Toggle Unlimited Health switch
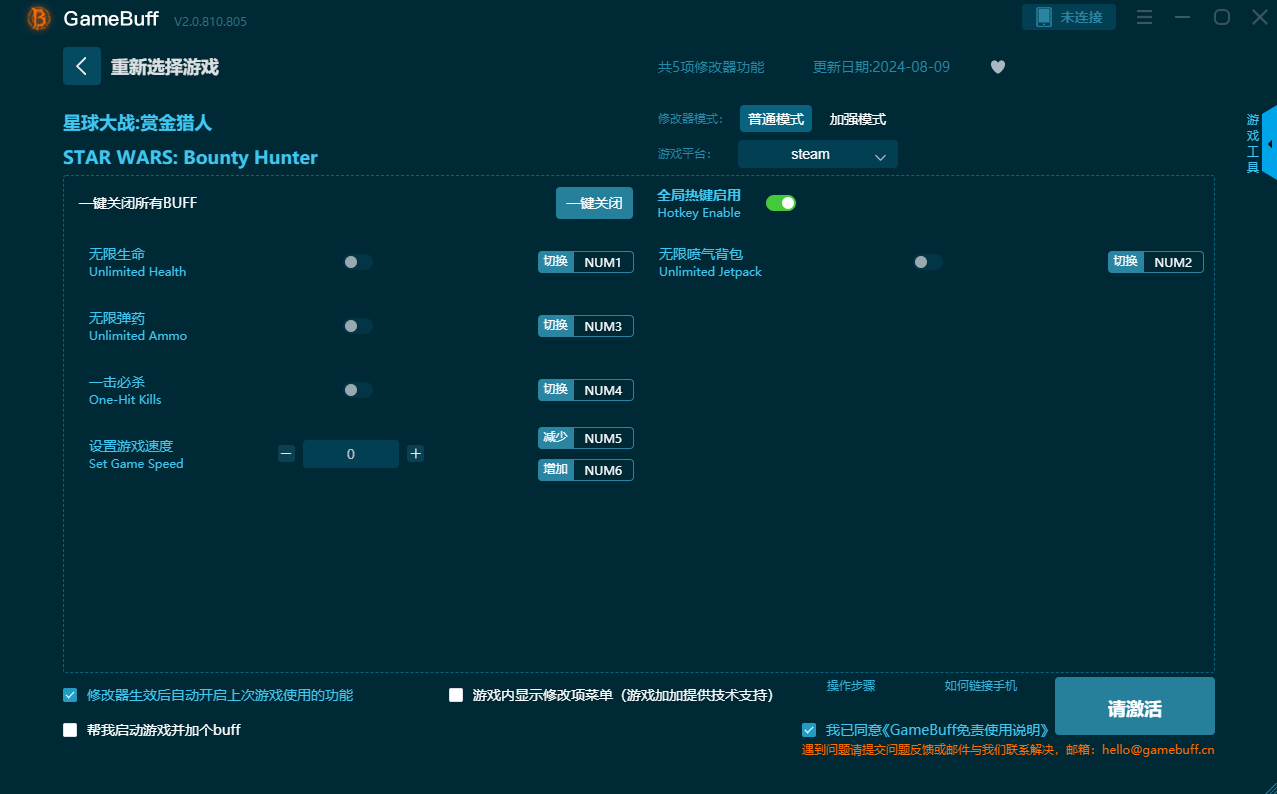The height and width of the screenshot is (794, 1277). point(357,262)
